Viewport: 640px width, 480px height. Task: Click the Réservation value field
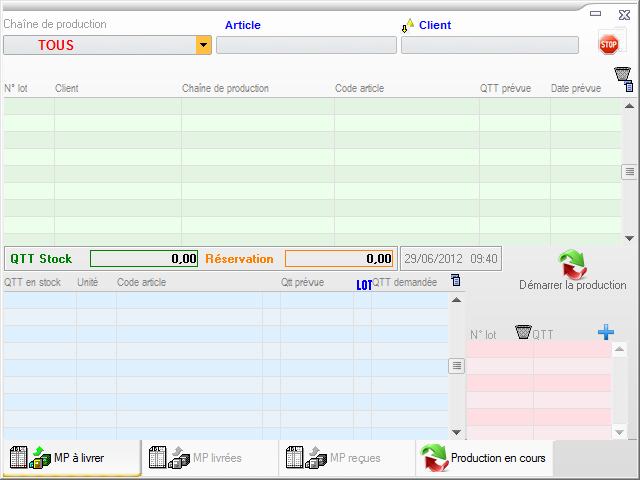click(338, 259)
